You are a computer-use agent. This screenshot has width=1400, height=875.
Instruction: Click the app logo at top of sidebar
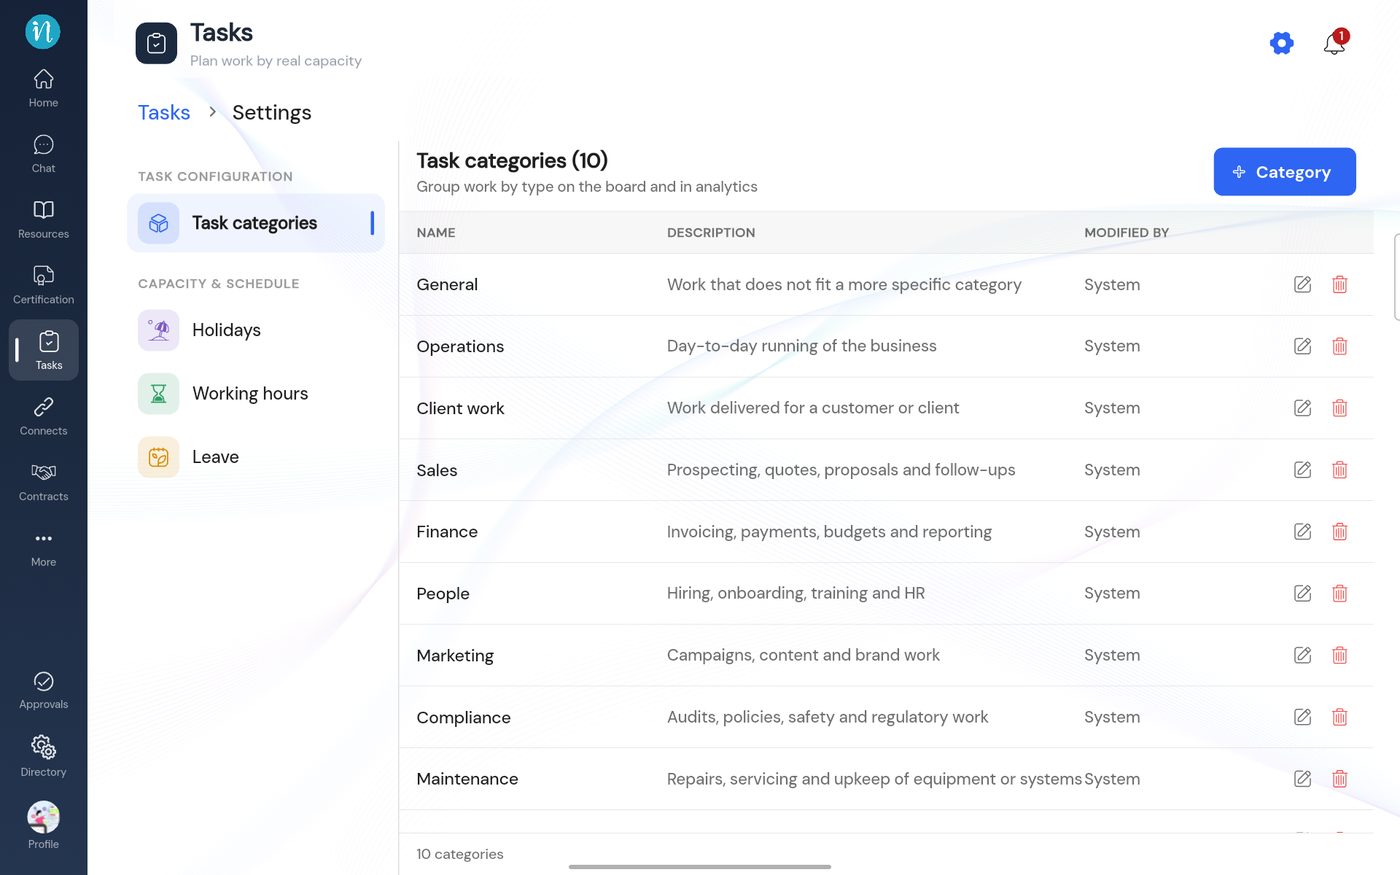(43, 31)
